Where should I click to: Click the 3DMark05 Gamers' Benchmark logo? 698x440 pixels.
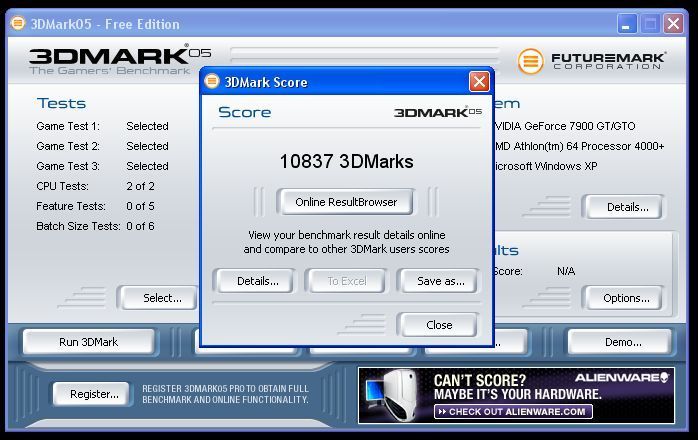[x=119, y=59]
